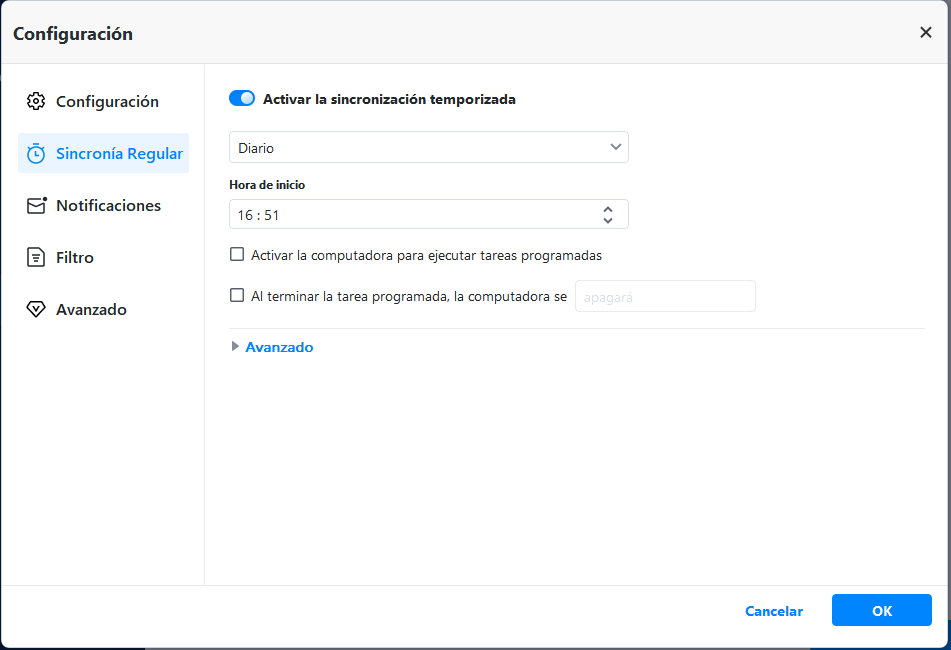Disable the timed synchronization toggle
This screenshot has height=650, width=951.
(242, 98)
